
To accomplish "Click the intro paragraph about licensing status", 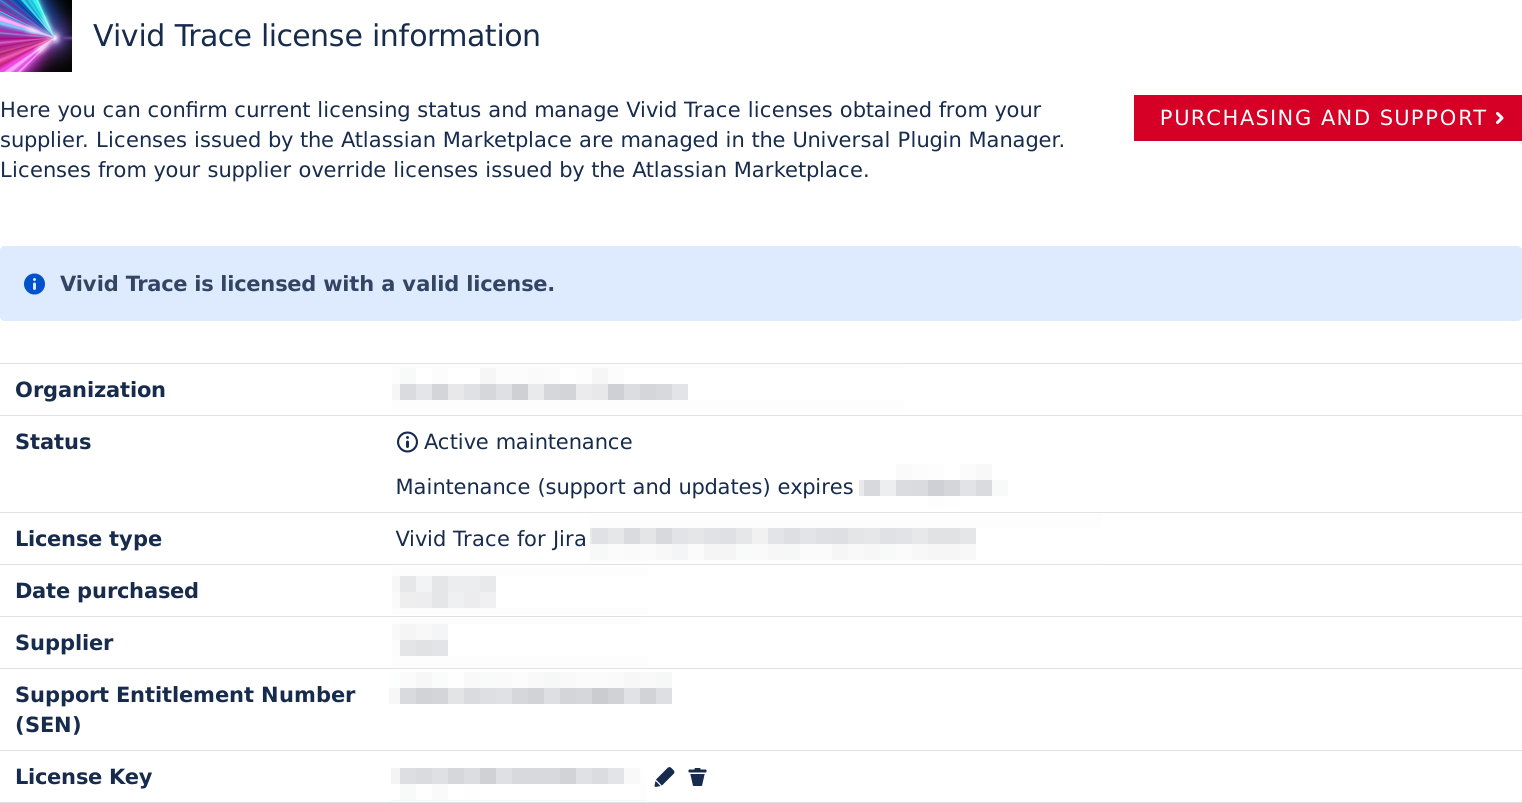I will (x=532, y=140).
